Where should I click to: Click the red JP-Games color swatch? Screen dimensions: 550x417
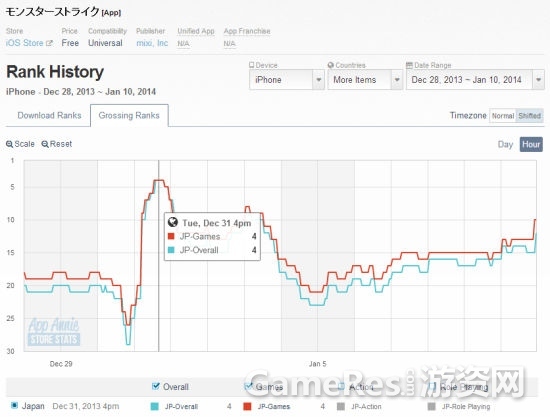pos(247,406)
